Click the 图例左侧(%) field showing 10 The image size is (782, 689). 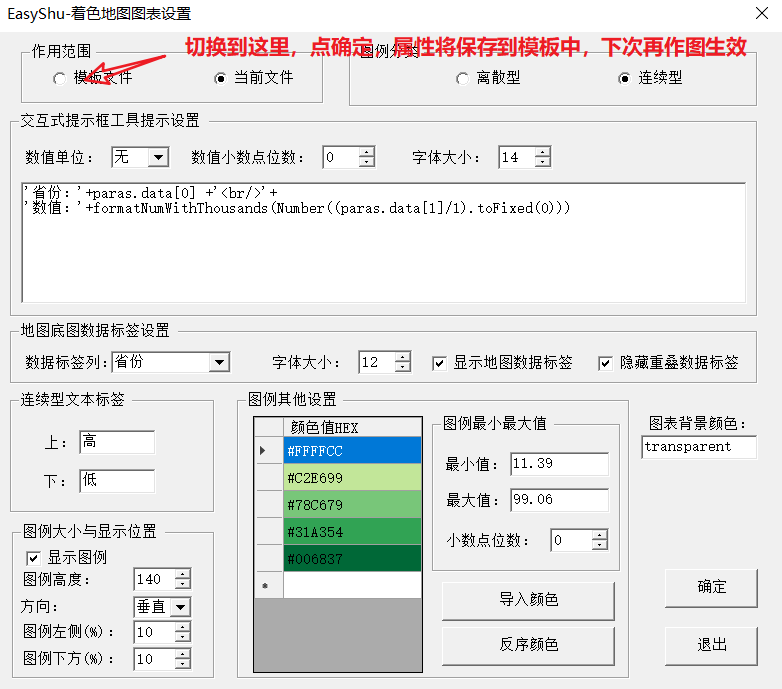point(155,632)
